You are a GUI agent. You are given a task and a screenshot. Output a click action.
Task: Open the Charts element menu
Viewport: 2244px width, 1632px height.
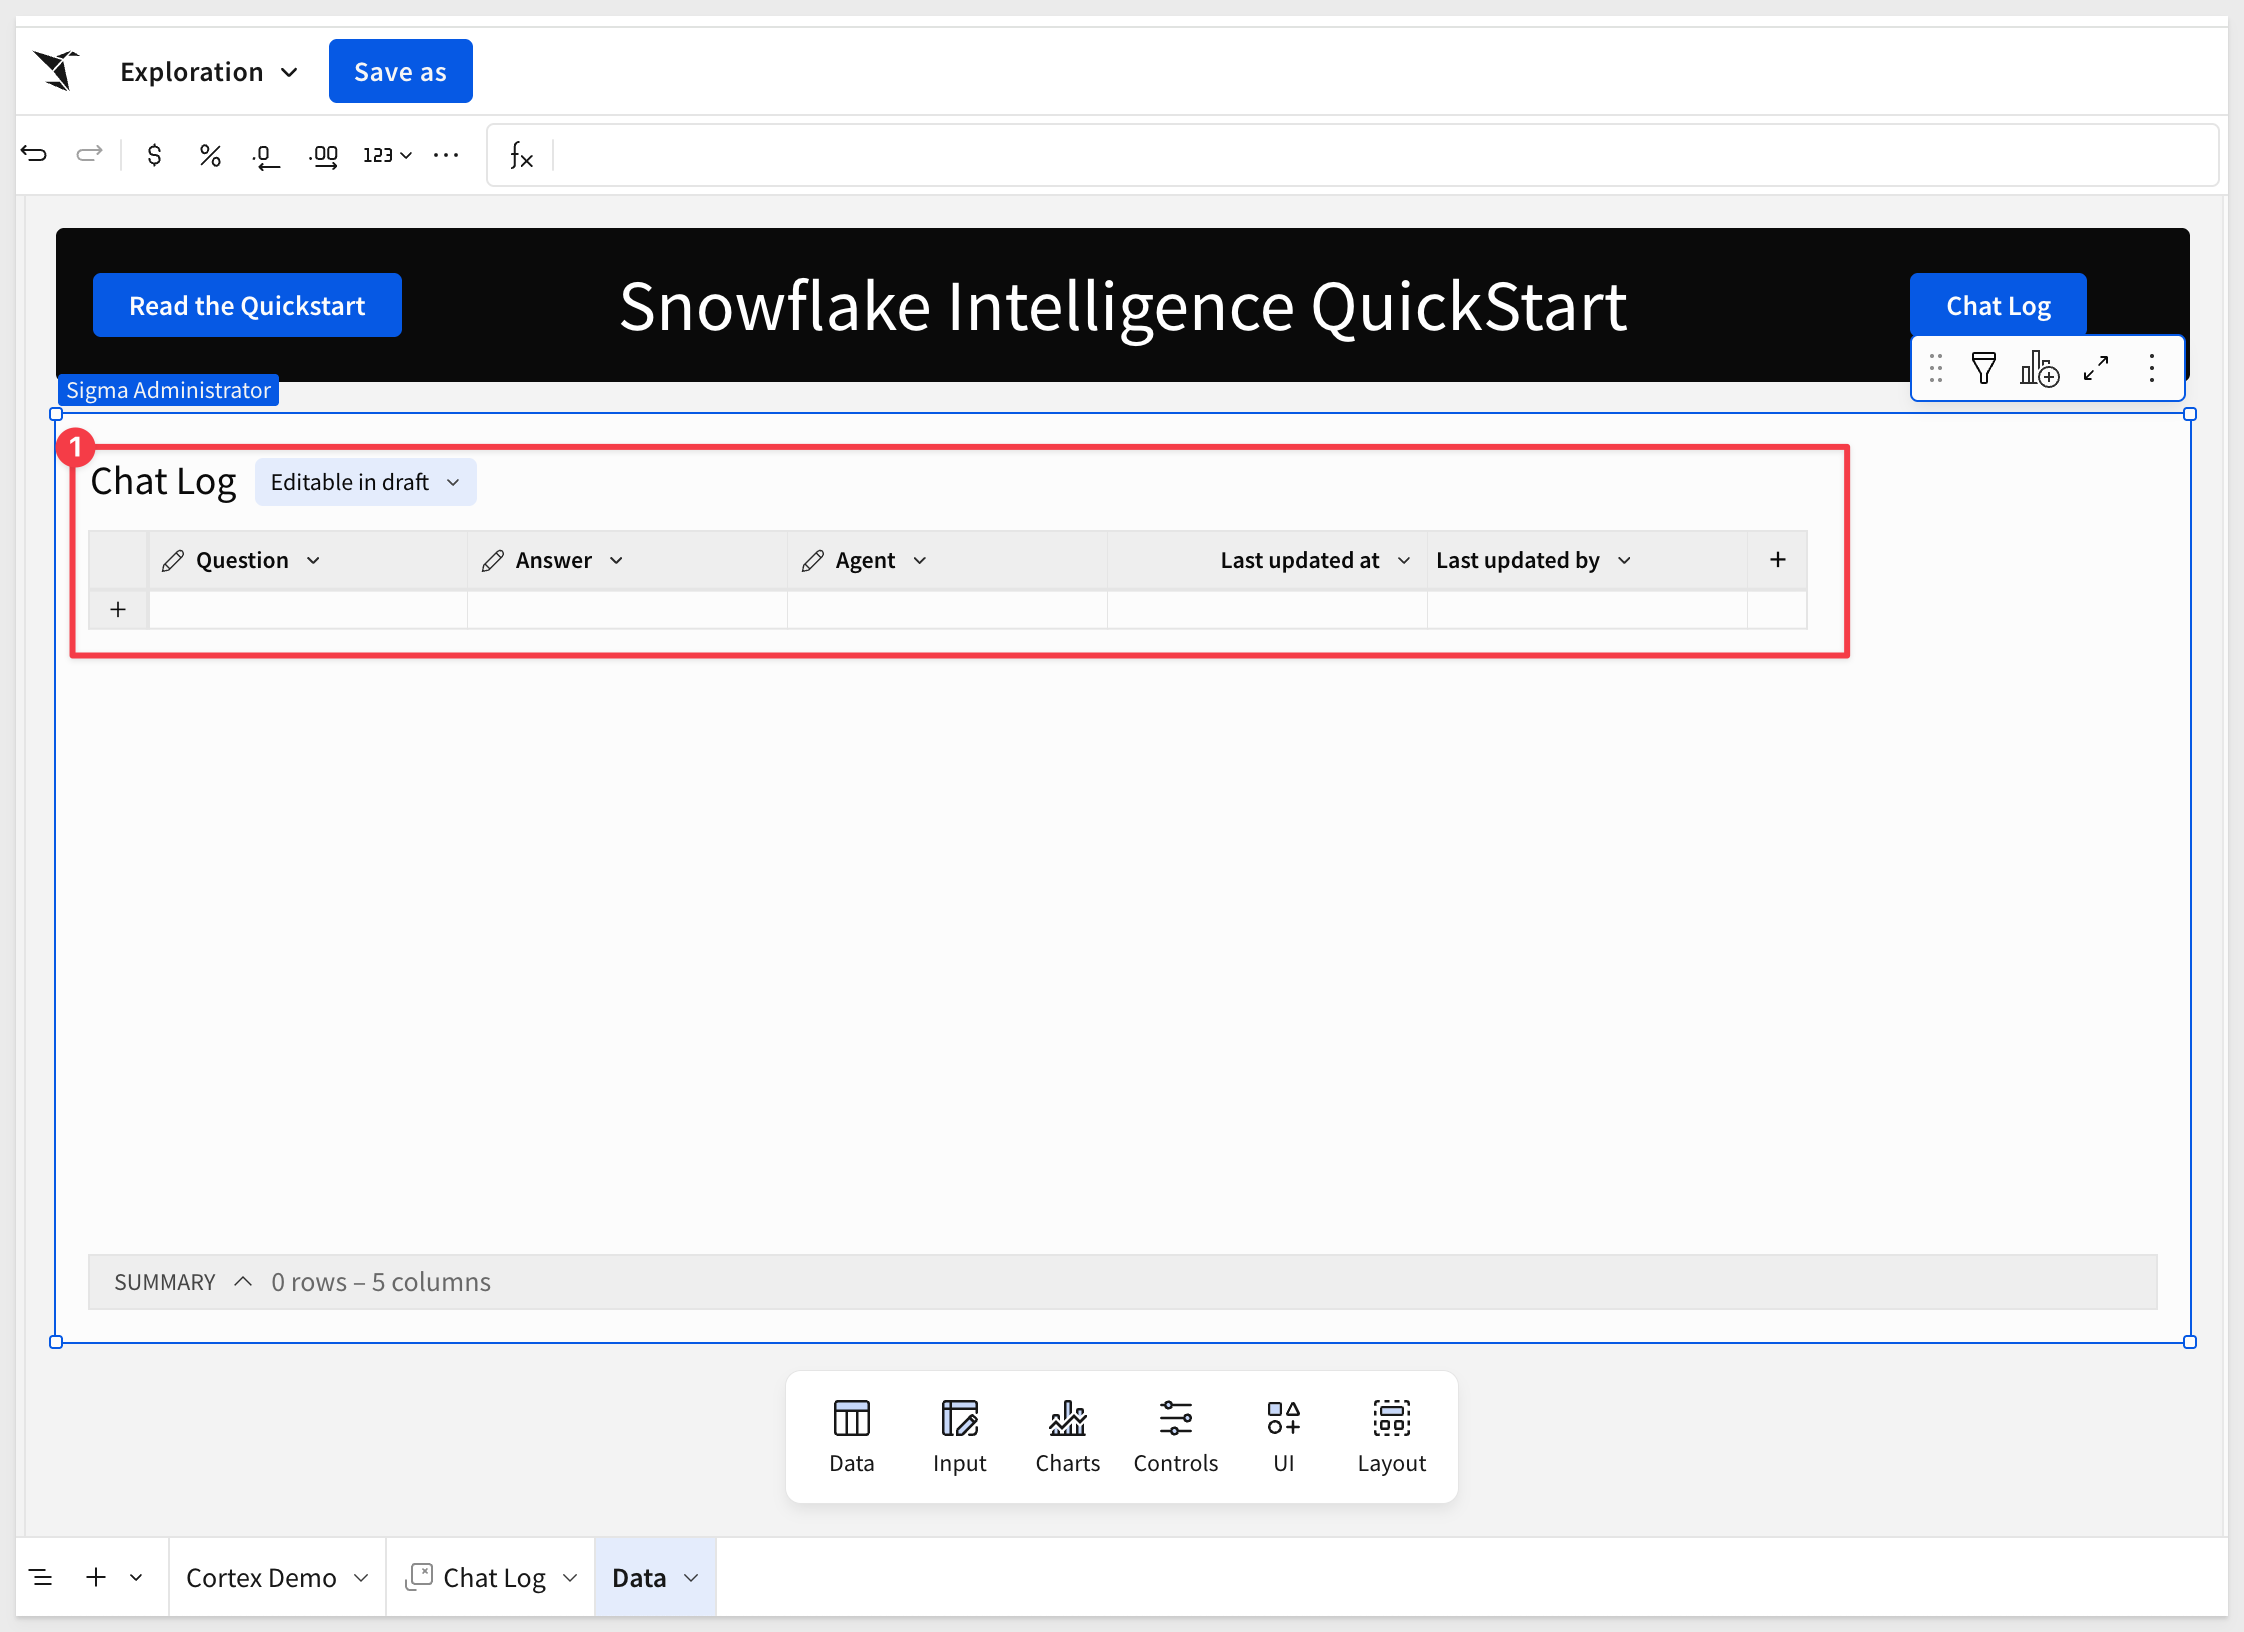tap(1067, 1436)
